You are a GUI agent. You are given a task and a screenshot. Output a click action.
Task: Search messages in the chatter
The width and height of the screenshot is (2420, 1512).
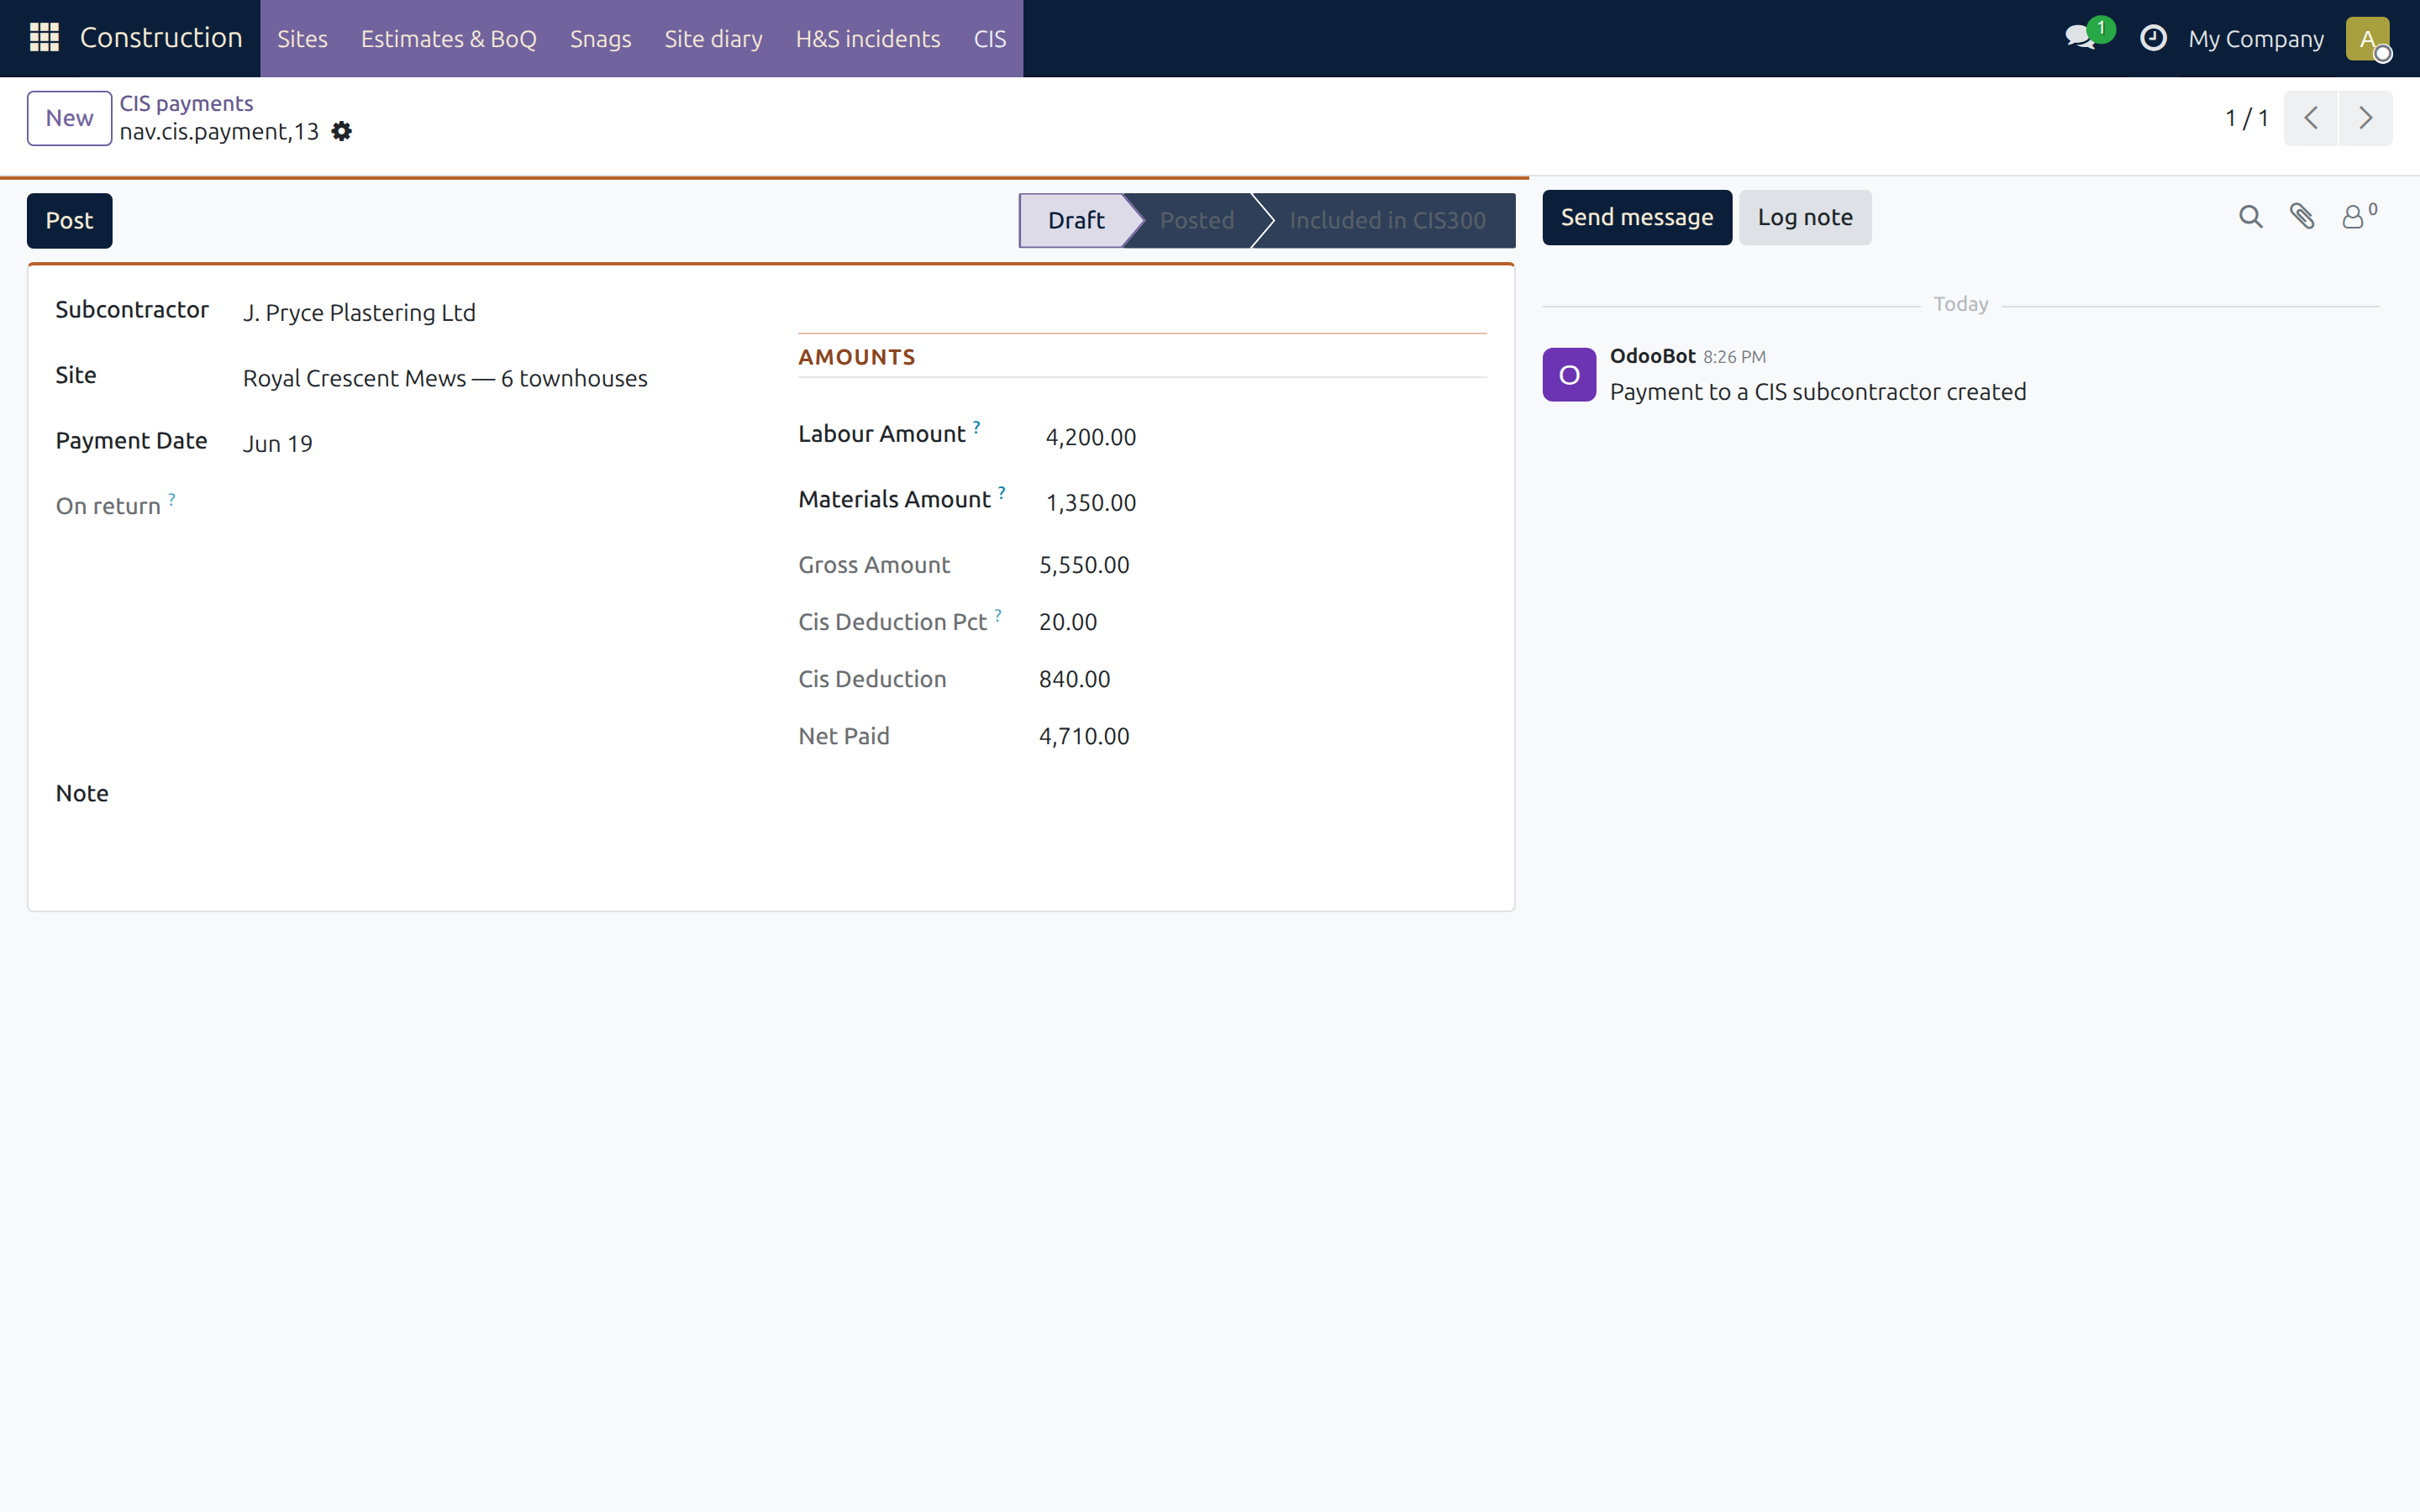click(2250, 217)
